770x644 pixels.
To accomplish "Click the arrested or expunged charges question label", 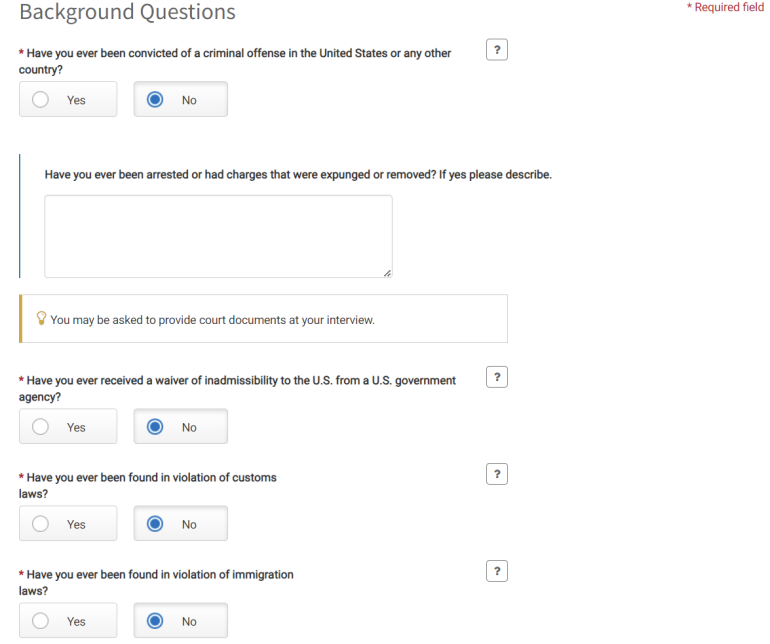I will coord(298,175).
